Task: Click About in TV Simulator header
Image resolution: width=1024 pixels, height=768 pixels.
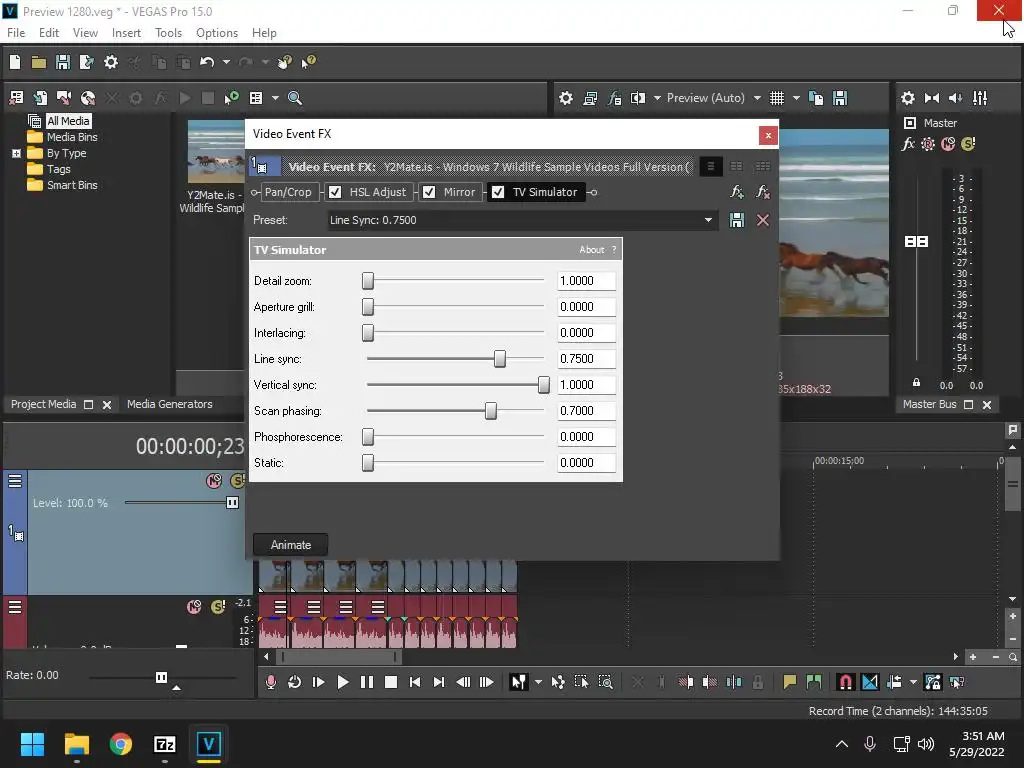Action: pos(592,249)
